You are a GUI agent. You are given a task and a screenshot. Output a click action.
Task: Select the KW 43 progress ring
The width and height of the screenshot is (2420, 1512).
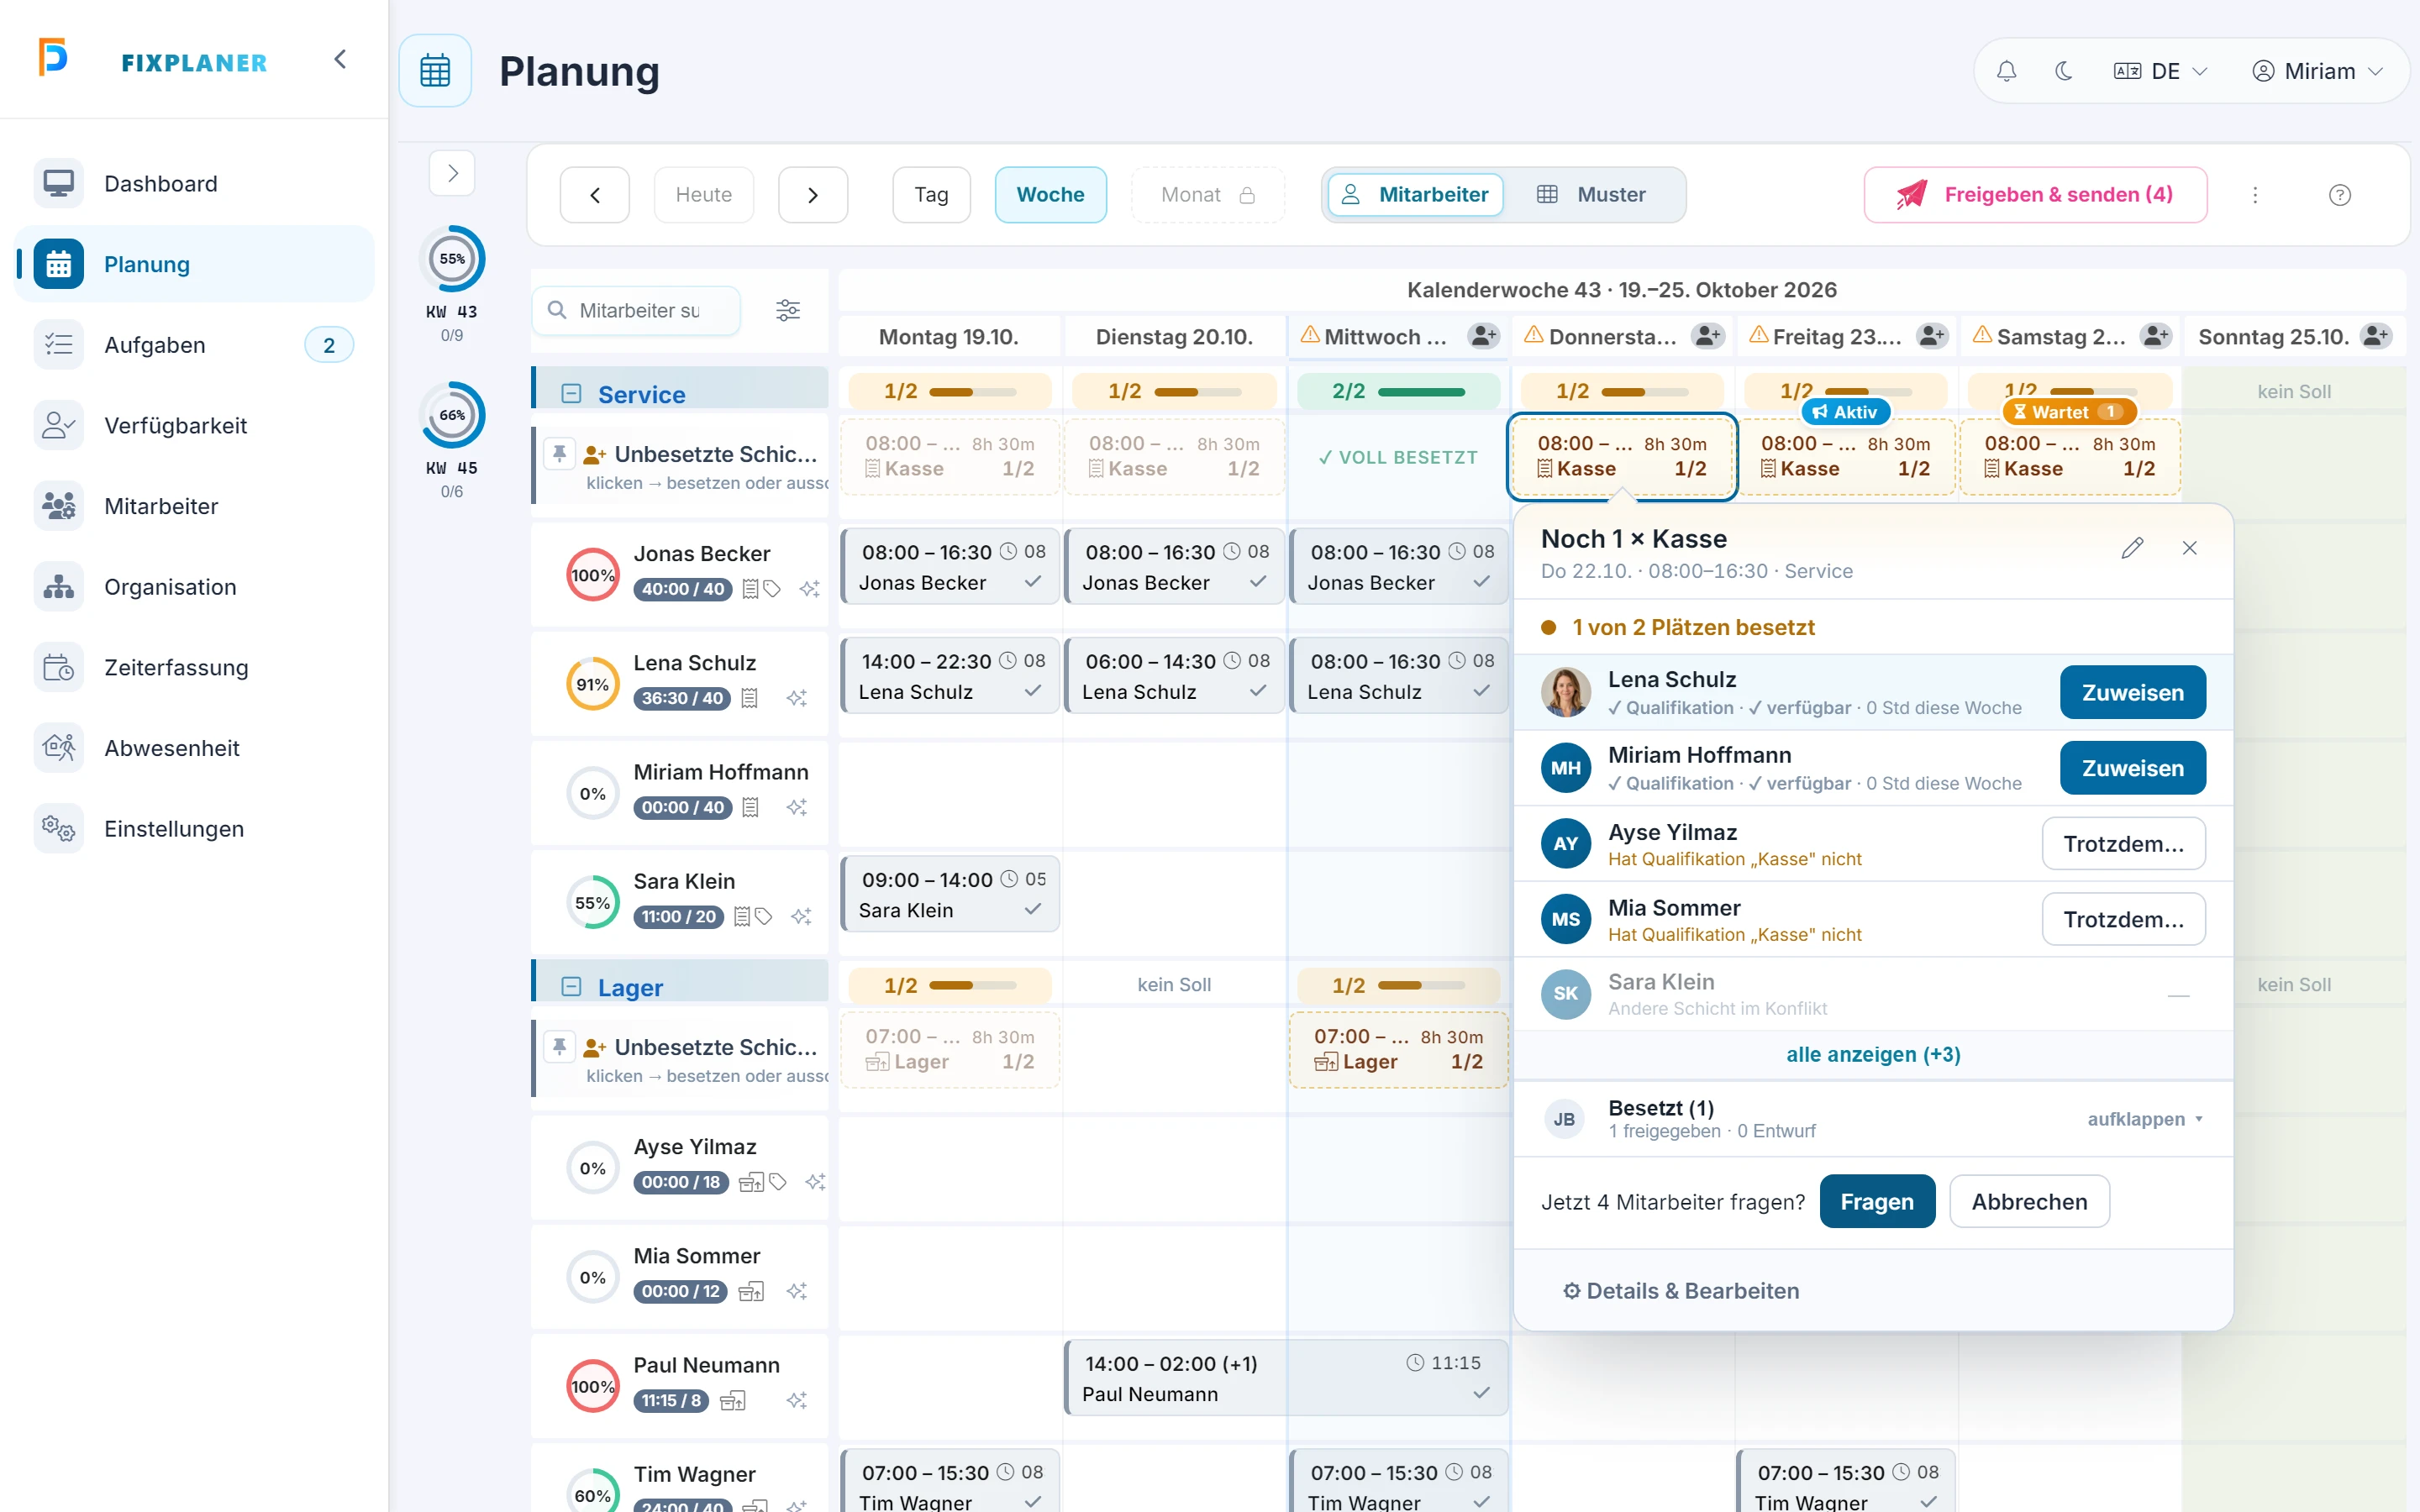(452, 259)
